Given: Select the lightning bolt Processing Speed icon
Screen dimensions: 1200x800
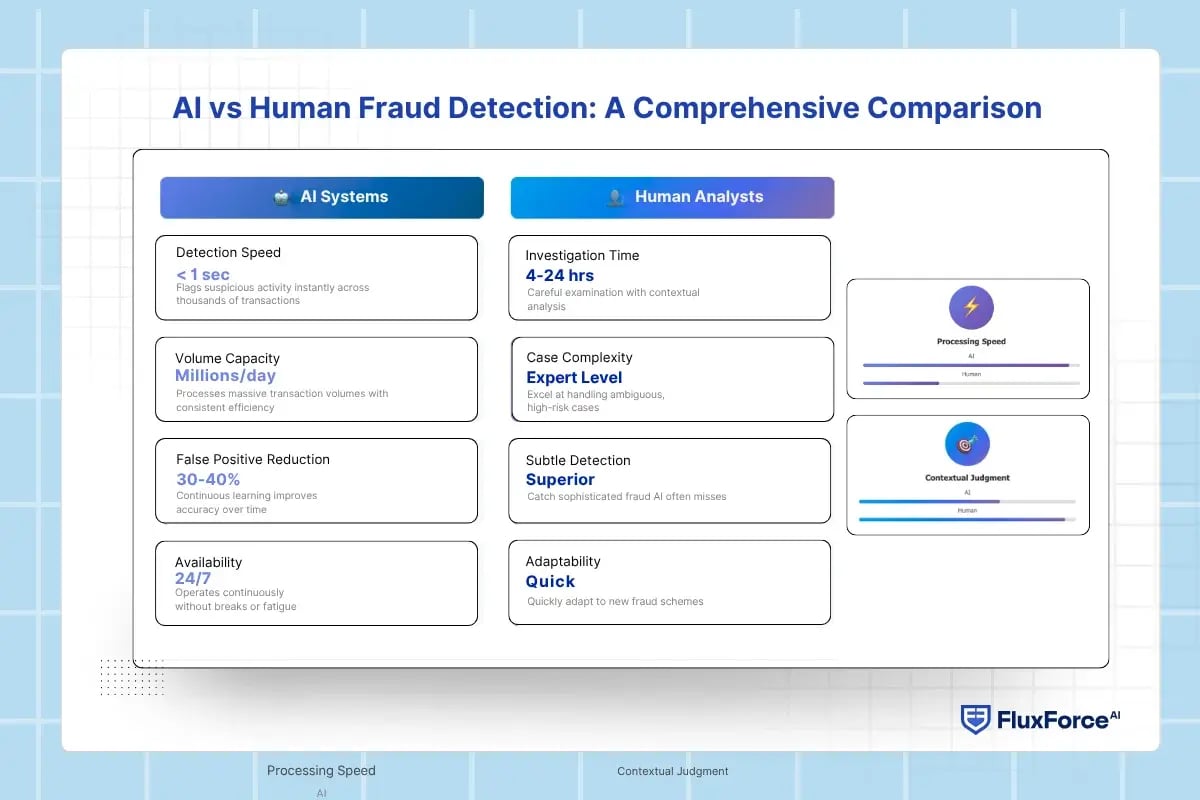Looking at the screenshot, I should 971,305.
